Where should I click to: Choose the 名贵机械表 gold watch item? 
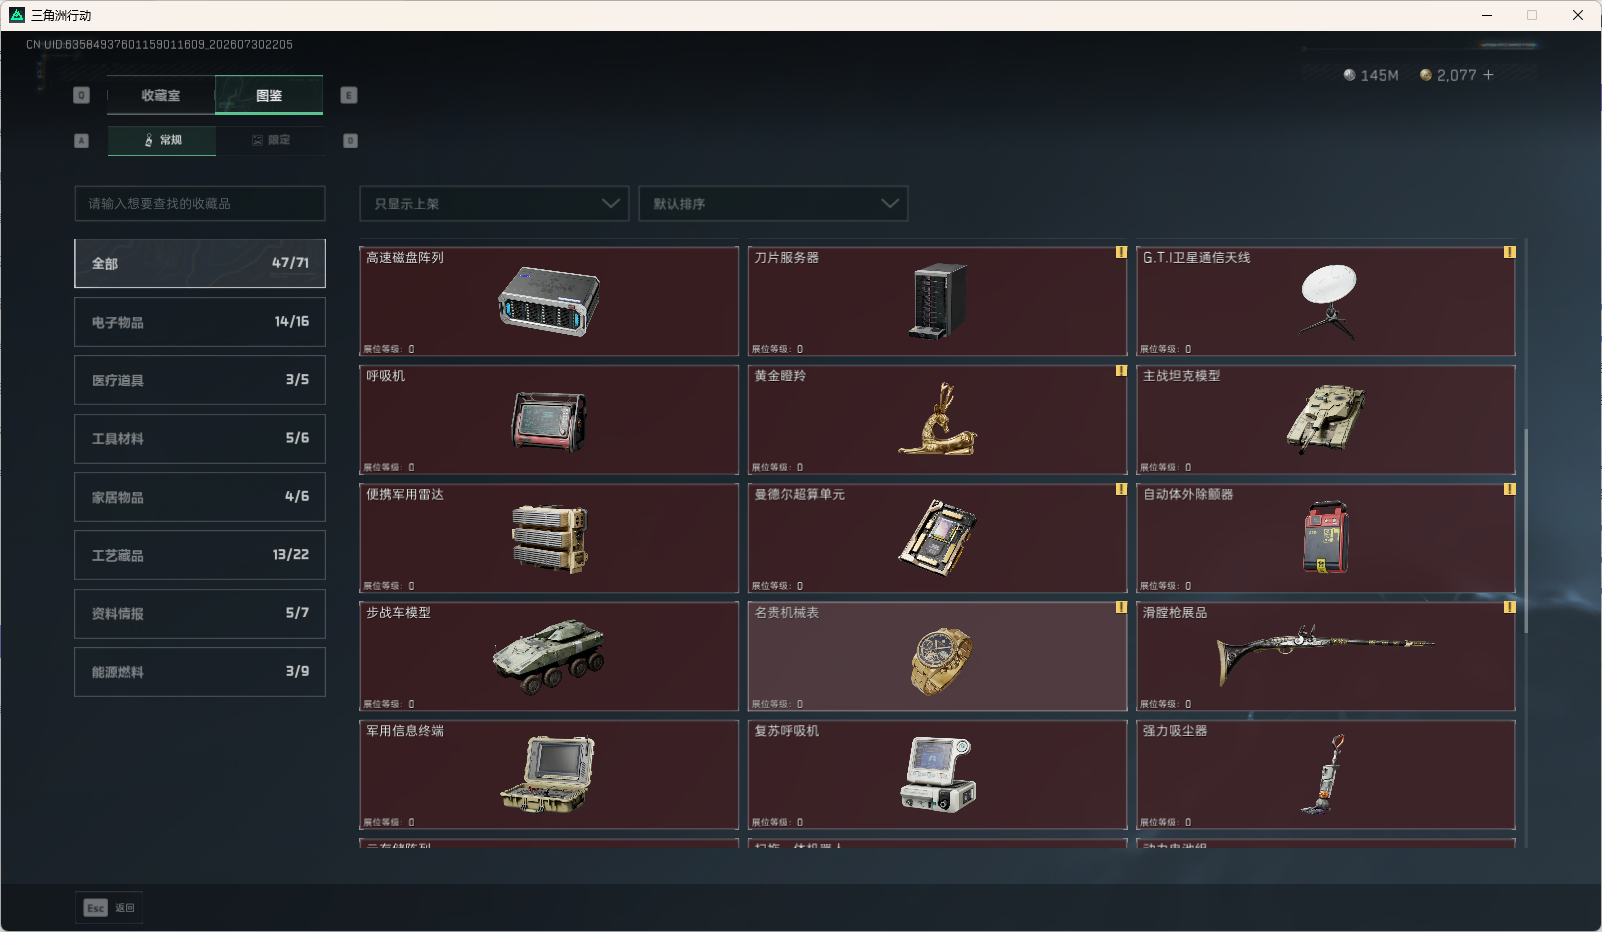tap(937, 656)
